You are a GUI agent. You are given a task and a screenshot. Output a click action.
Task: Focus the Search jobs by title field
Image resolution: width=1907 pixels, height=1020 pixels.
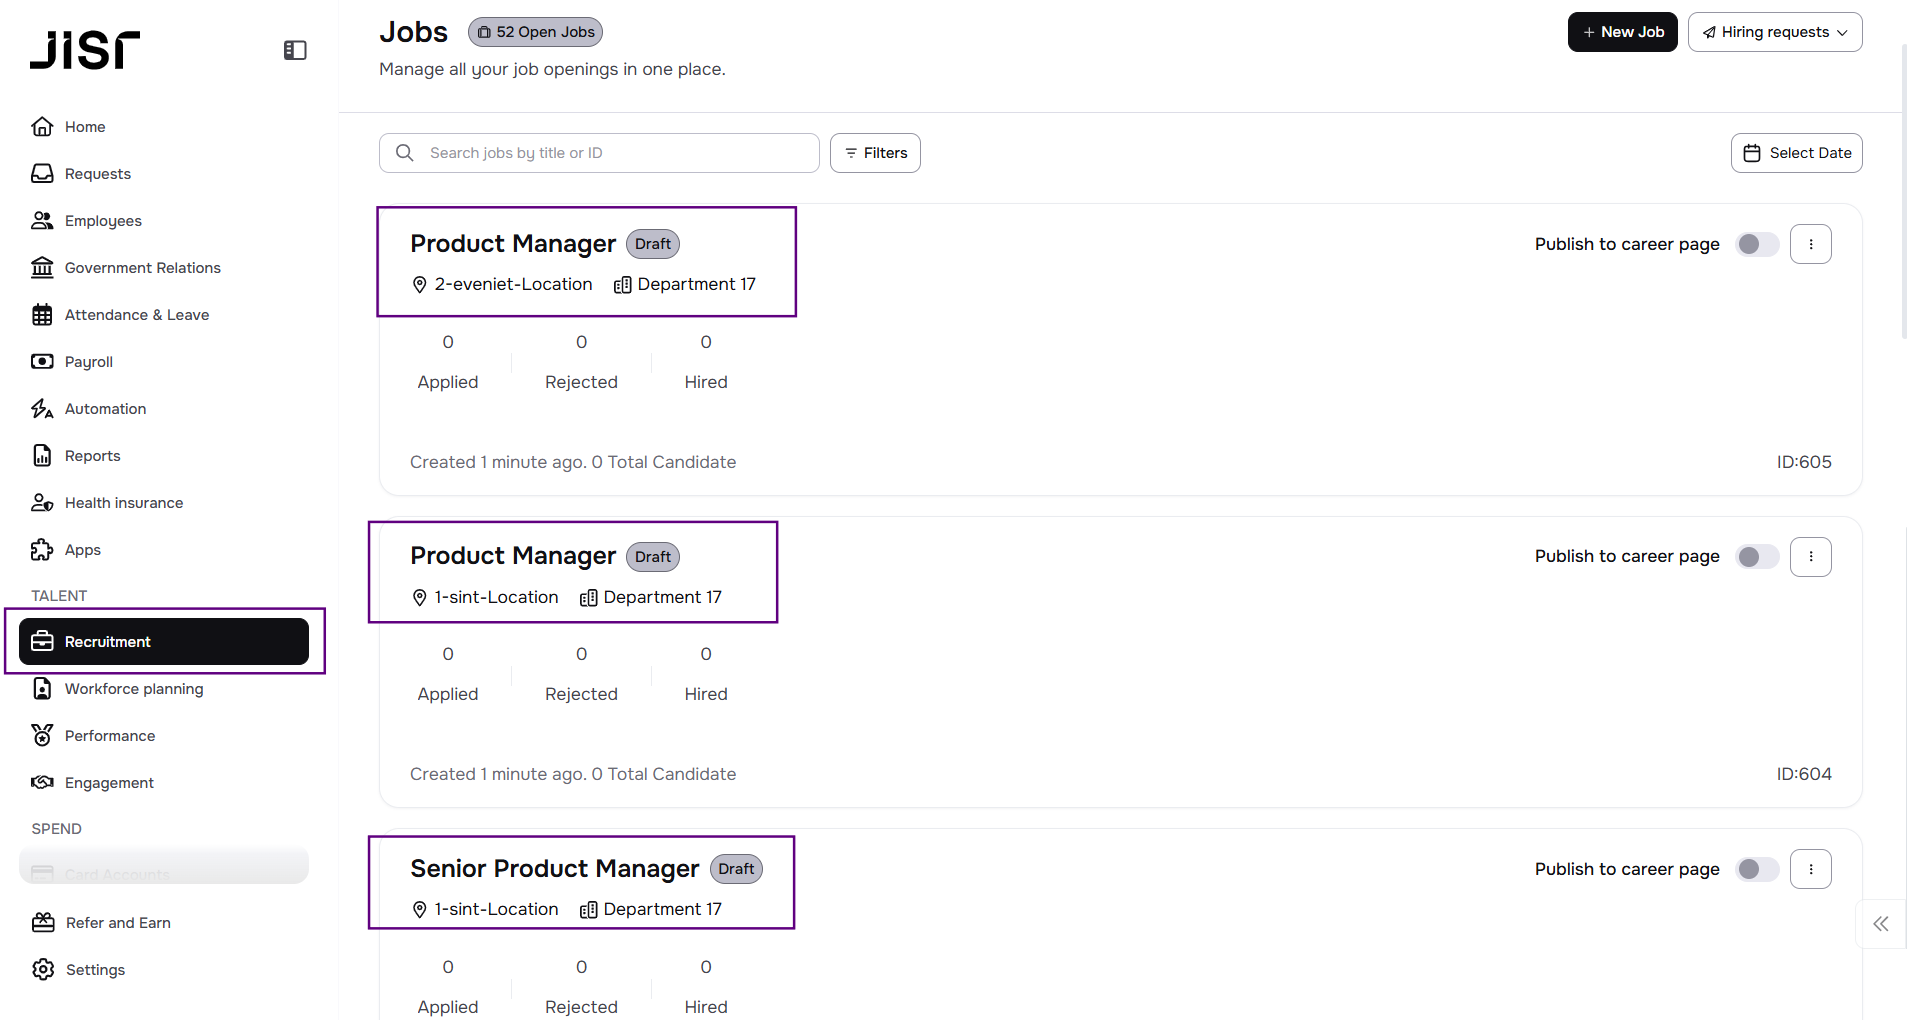[610, 153]
